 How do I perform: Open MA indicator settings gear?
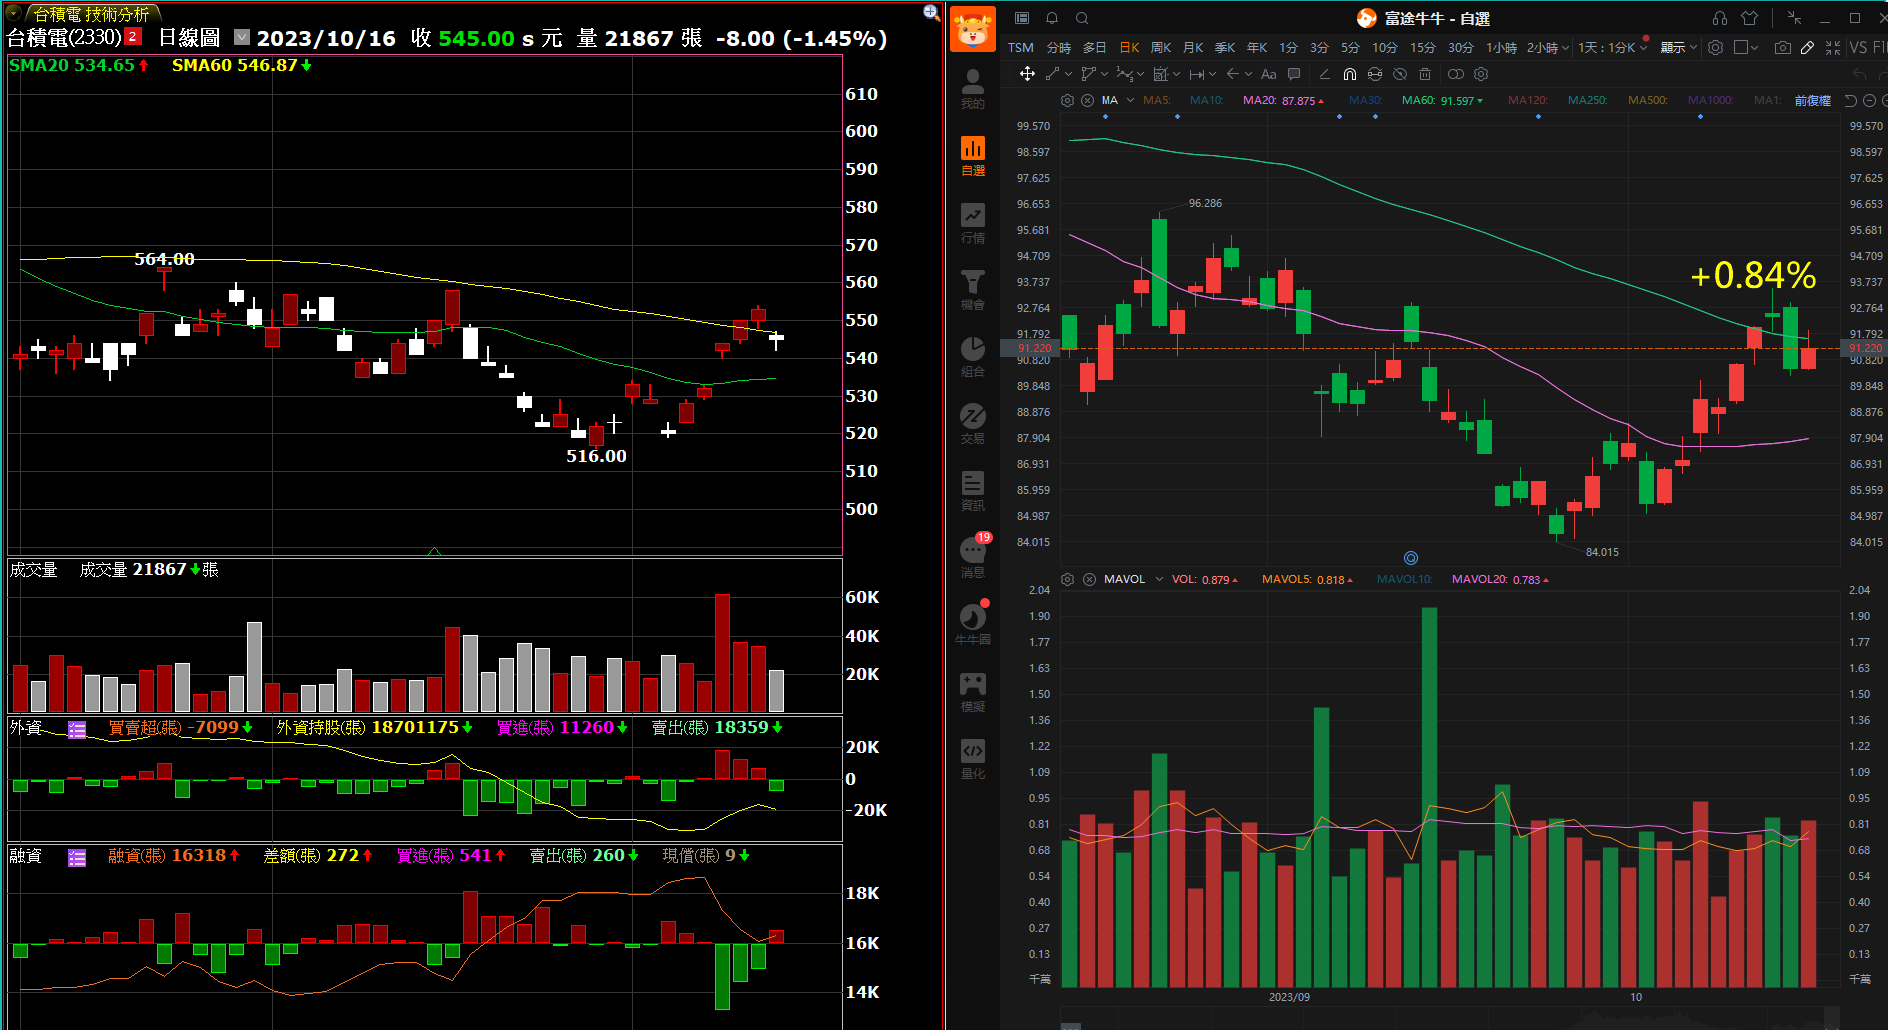point(1067,100)
